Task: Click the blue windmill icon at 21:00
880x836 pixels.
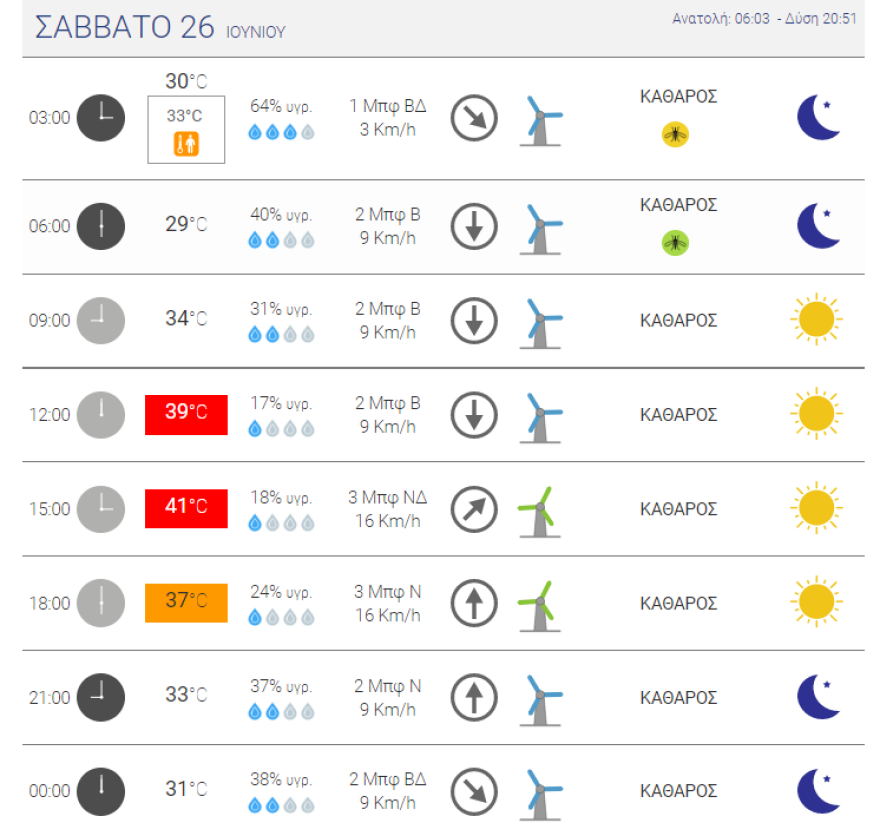Action: [540, 699]
